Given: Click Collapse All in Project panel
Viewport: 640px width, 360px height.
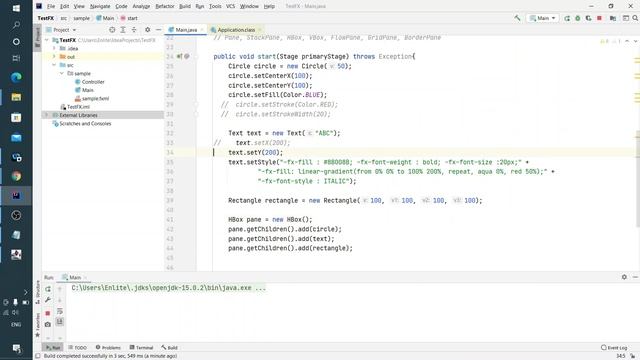Looking at the screenshot, I should [134, 30].
